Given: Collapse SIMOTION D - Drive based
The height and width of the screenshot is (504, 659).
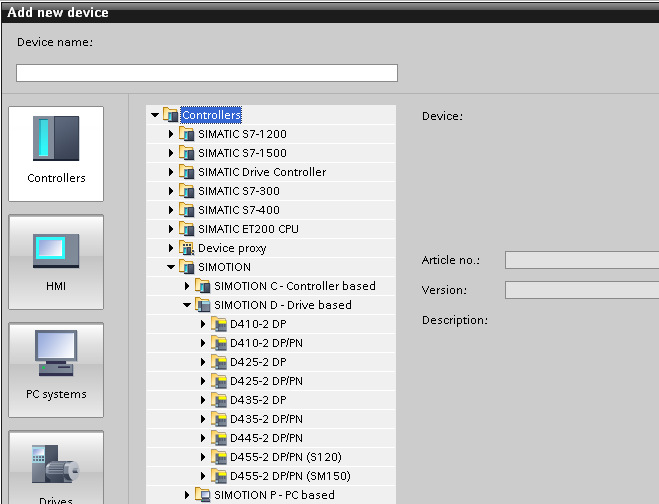Looking at the screenshot, I should 187,305.
